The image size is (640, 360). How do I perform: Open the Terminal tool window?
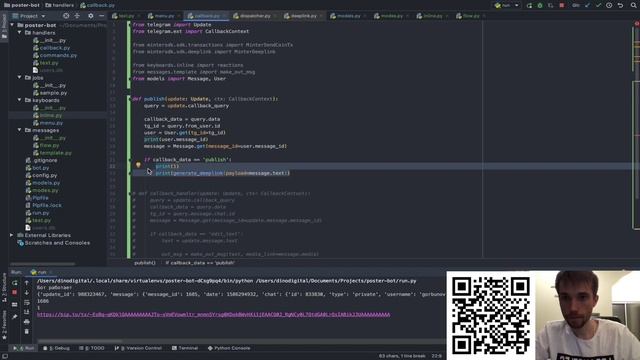(185, 348)
